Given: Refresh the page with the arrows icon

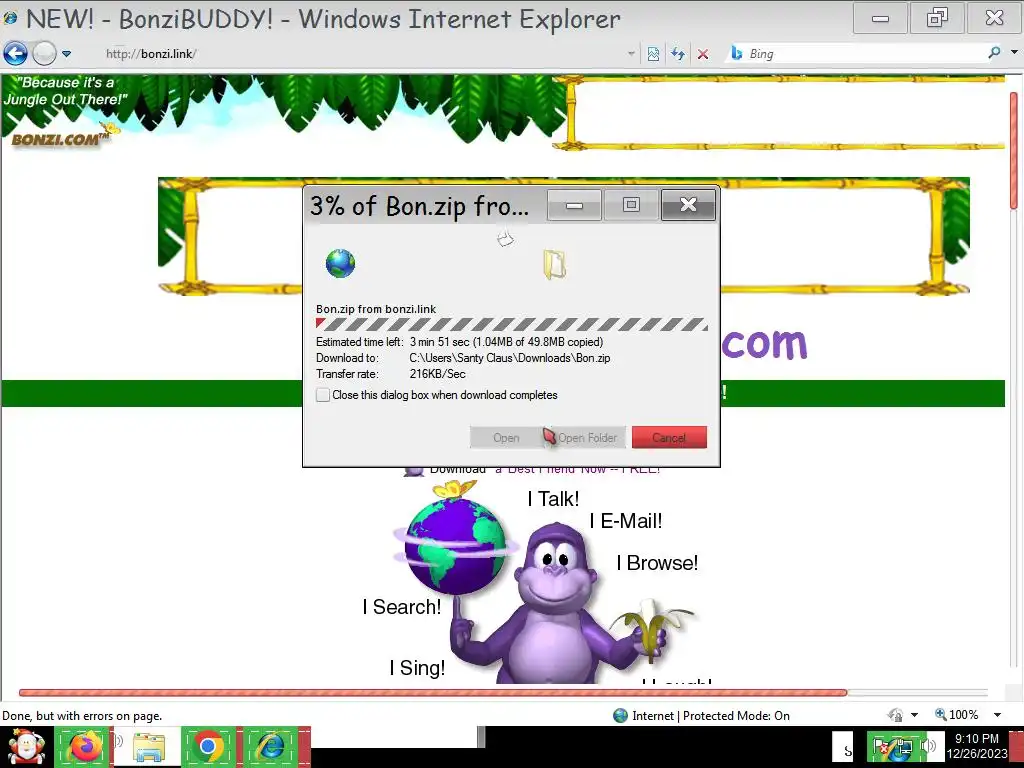Looking at the screenshot, I should click(x=678, y=54).
